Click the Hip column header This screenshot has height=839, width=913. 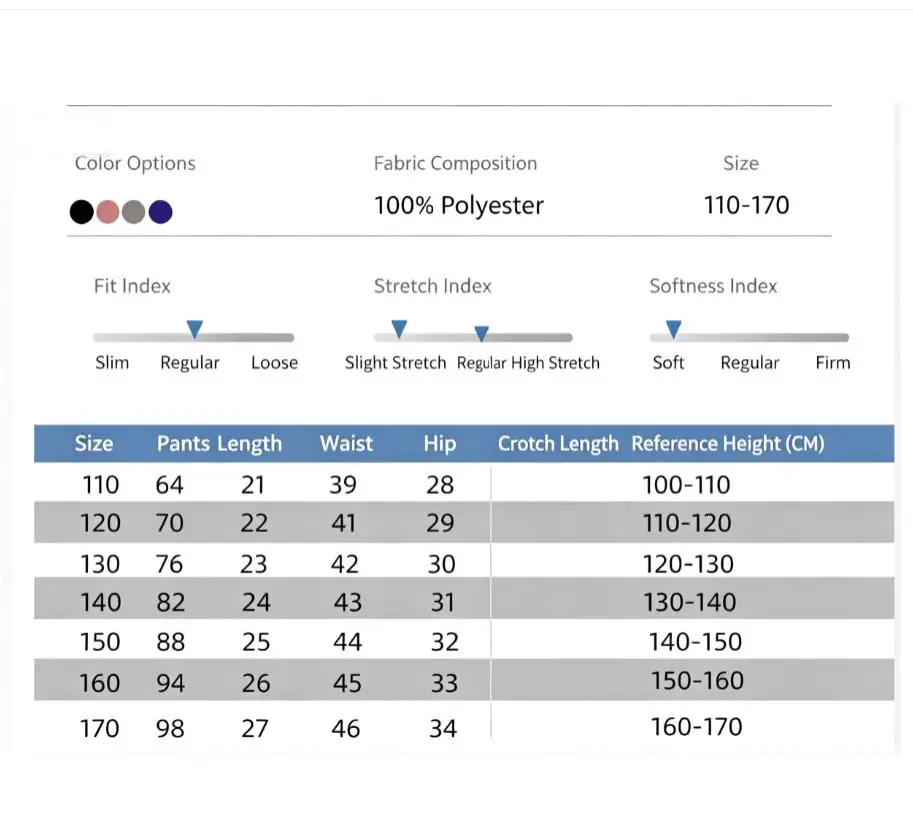tap(440, 444)
